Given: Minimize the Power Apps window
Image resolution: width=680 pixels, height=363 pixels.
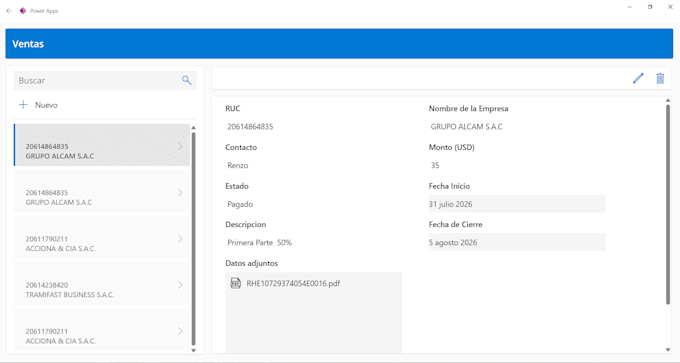Looking at the screenshot, I should (x=630, y=7).
